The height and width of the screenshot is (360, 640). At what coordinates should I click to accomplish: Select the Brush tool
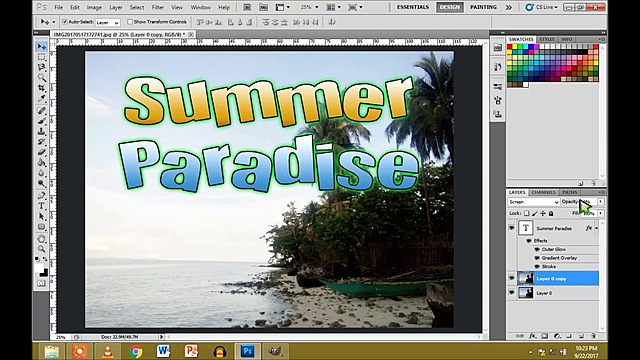(41, 121)
